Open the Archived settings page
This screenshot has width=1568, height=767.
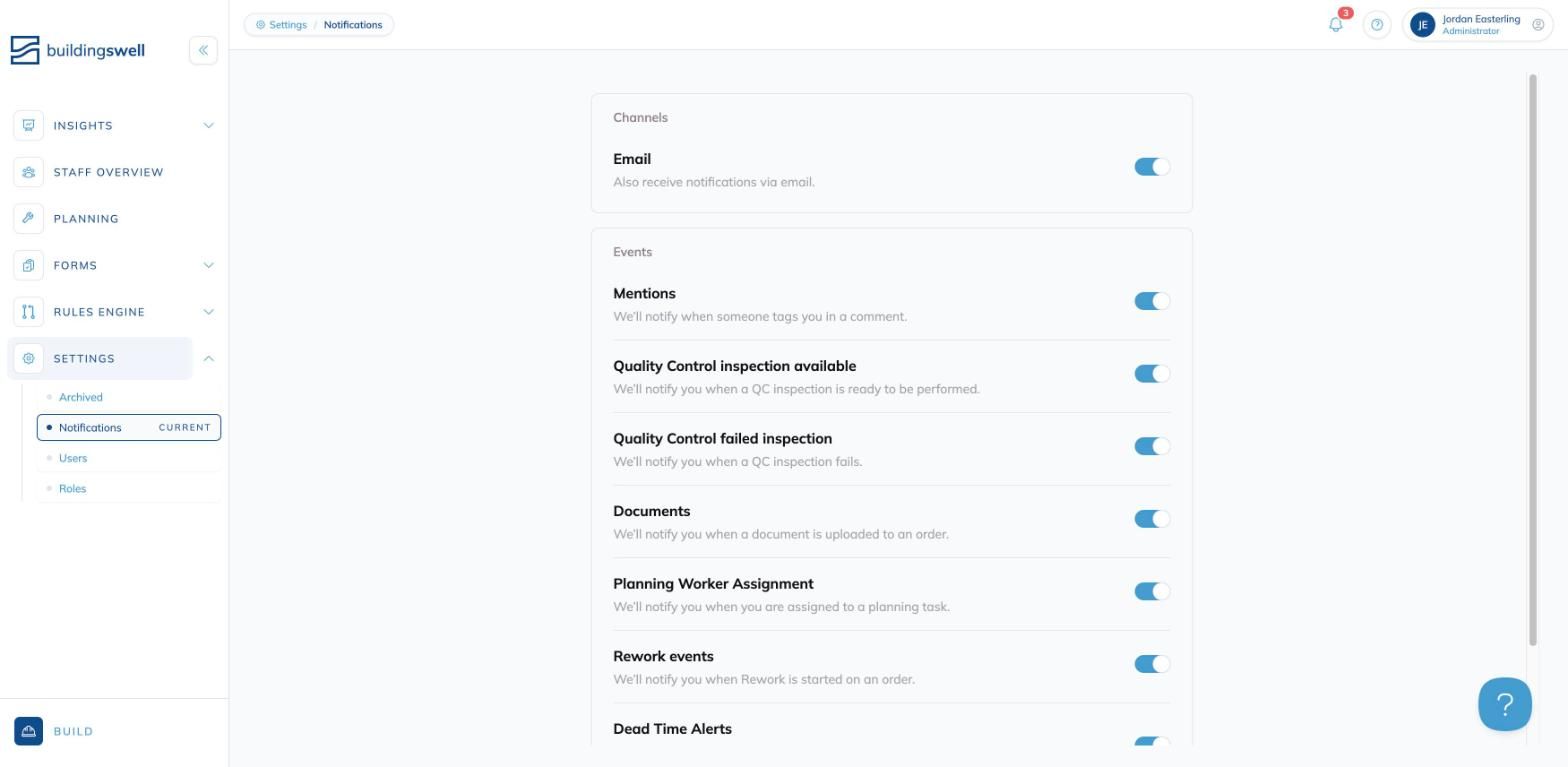tap(81, 397)
